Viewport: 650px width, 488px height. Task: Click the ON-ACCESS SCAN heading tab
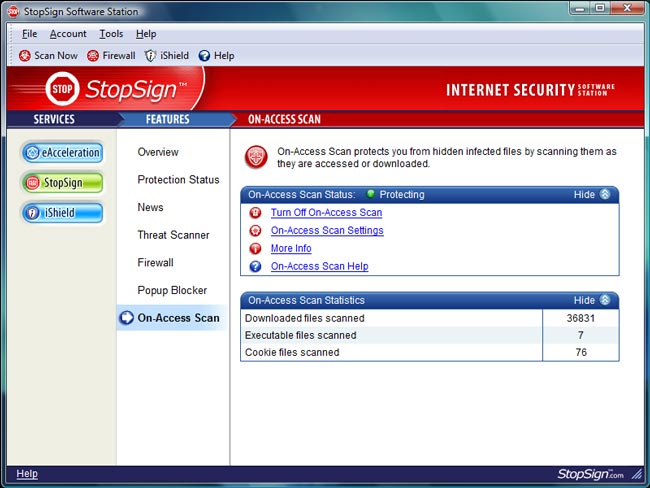pos(284,119)
